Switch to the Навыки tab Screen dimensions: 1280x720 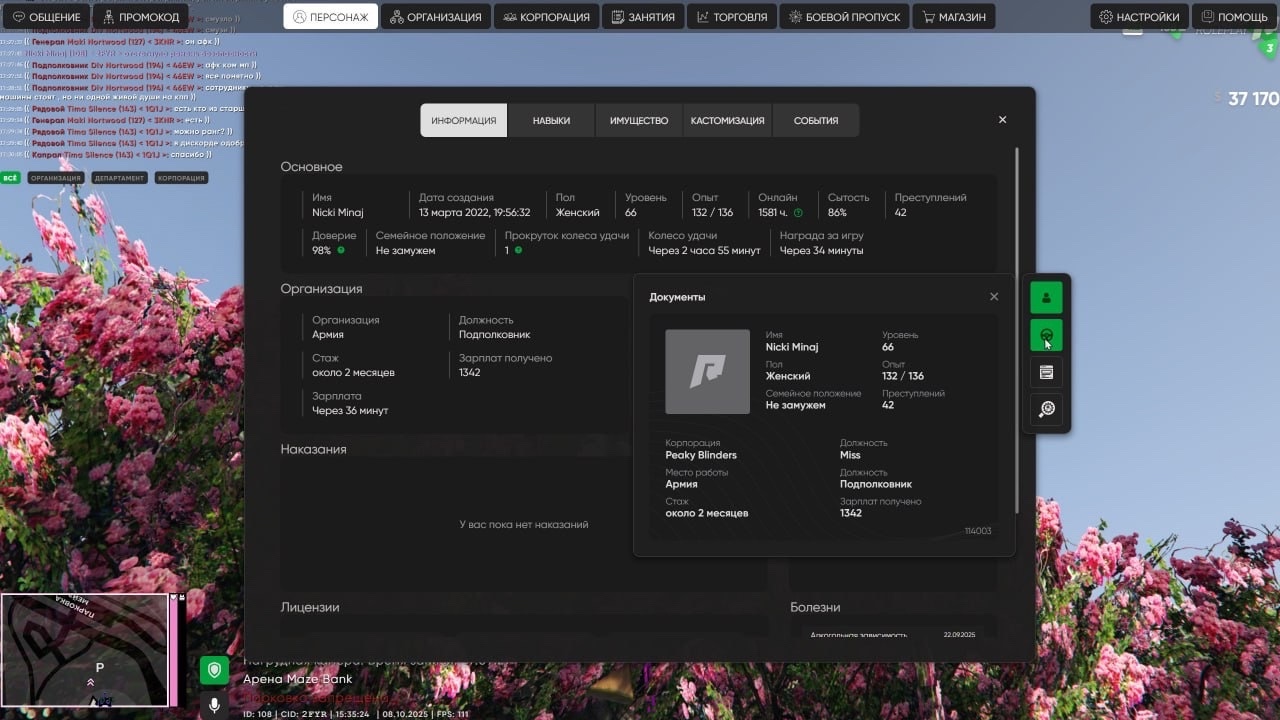(x=551, y=120)
